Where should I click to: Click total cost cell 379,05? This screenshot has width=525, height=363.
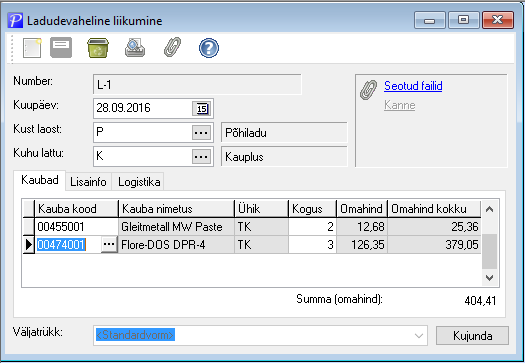point(434,245)
